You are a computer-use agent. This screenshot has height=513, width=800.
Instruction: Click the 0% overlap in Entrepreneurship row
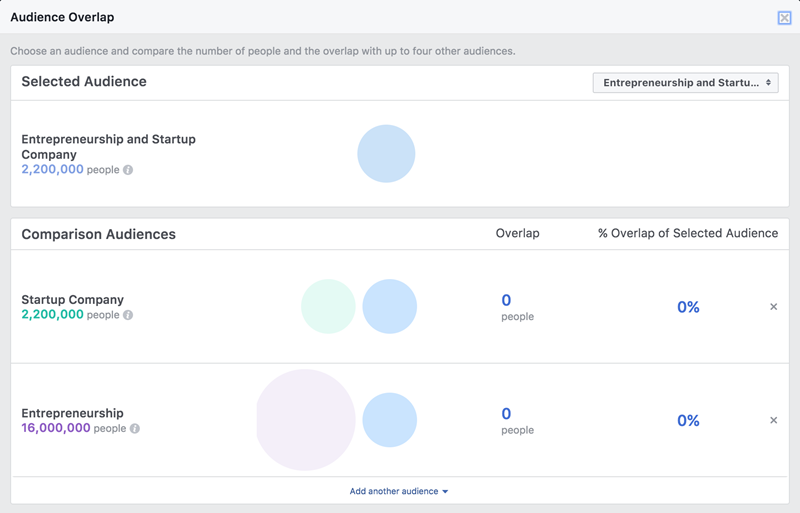[x=688, y=421]
